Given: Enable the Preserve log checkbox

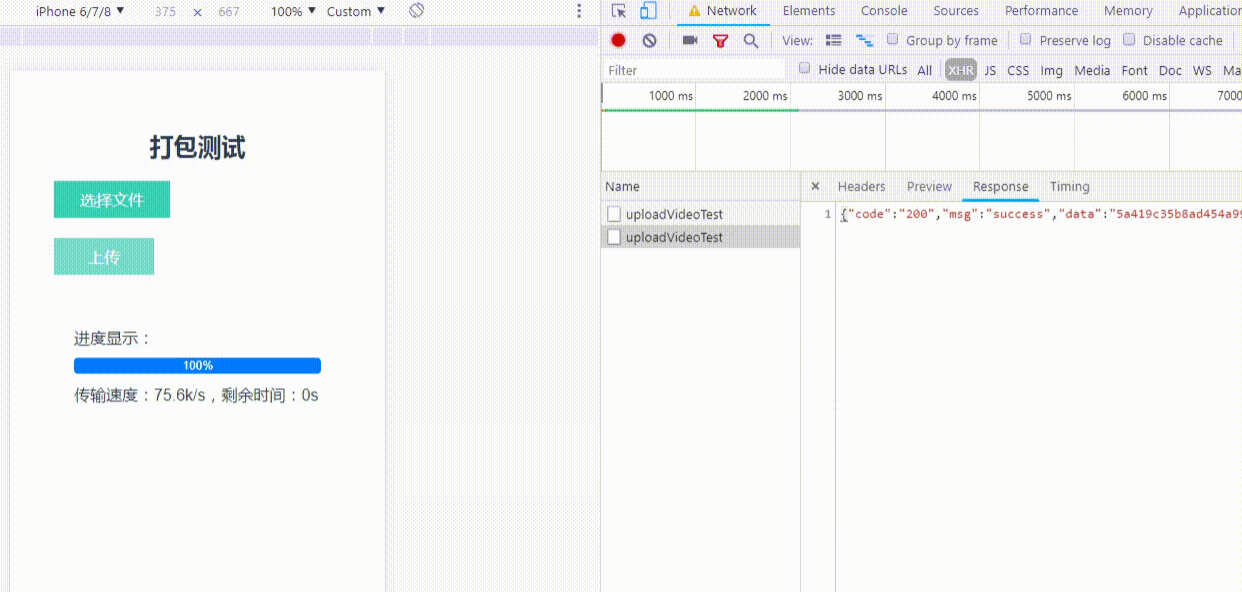Looking at the screenshot, I should (x=1026, y=40).
